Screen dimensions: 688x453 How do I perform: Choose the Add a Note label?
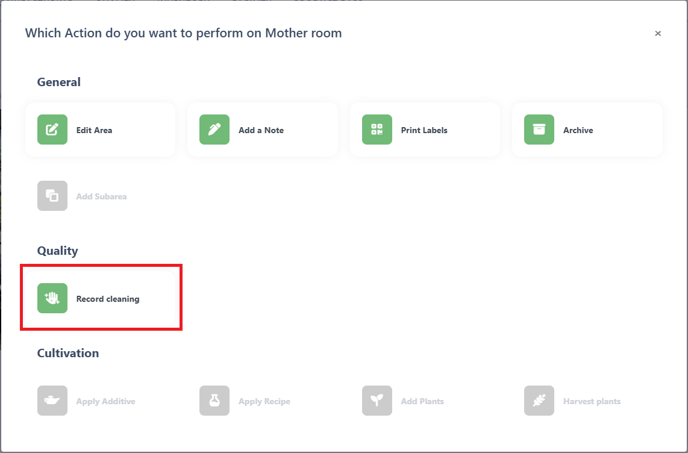(261, 130)
